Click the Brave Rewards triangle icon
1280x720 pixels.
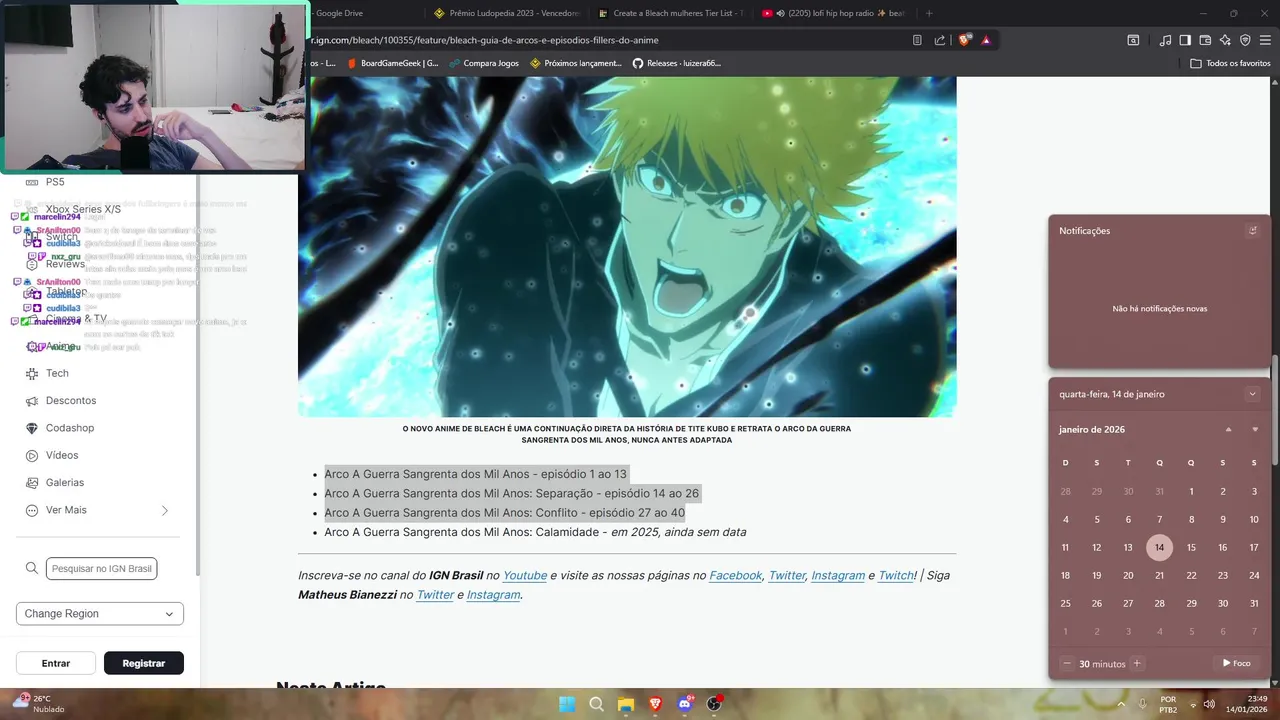tap(986, 40)
